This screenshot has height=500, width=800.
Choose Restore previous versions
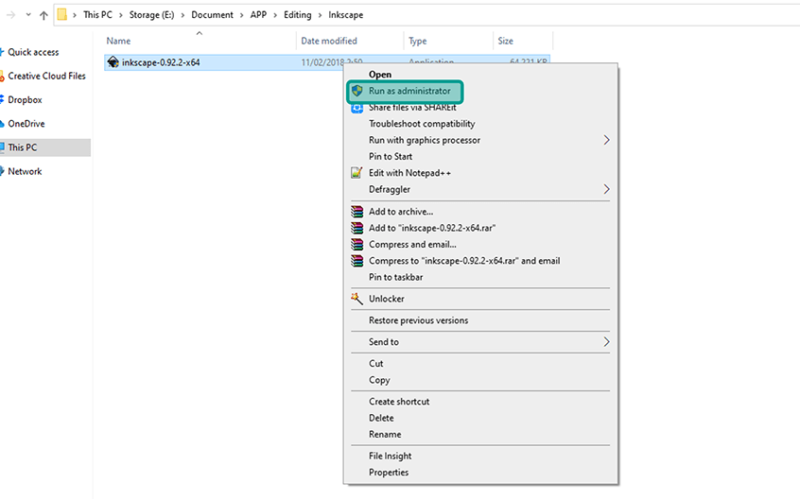tap(418, 320)
